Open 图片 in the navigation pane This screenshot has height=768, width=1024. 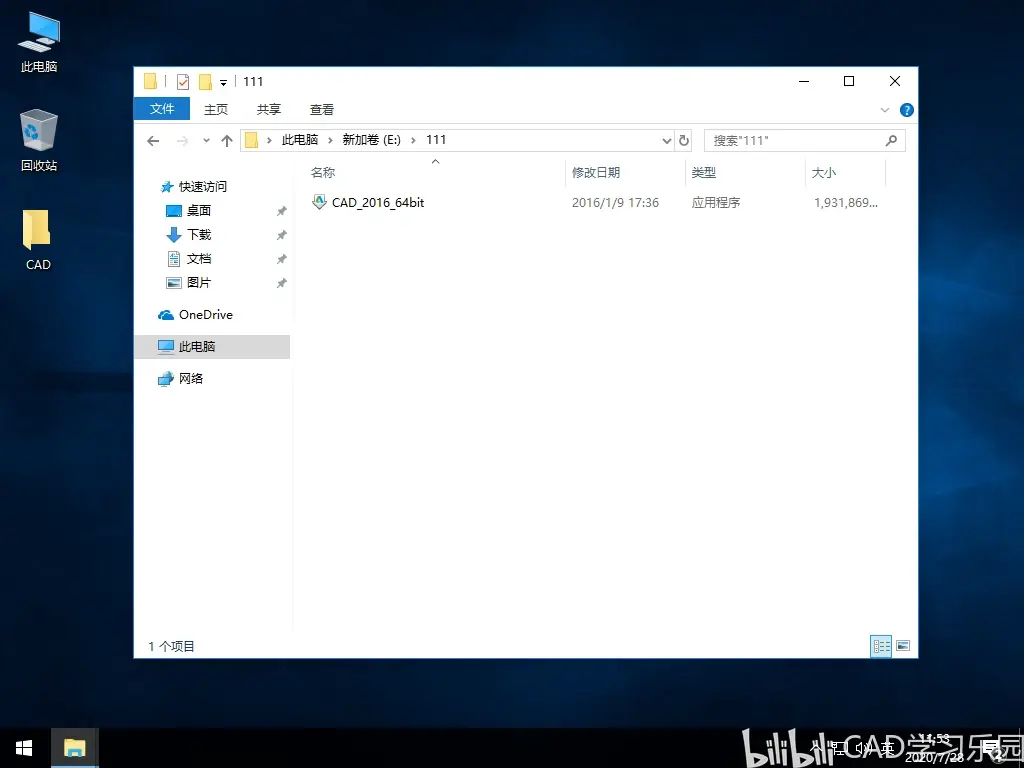pos(199,283)
